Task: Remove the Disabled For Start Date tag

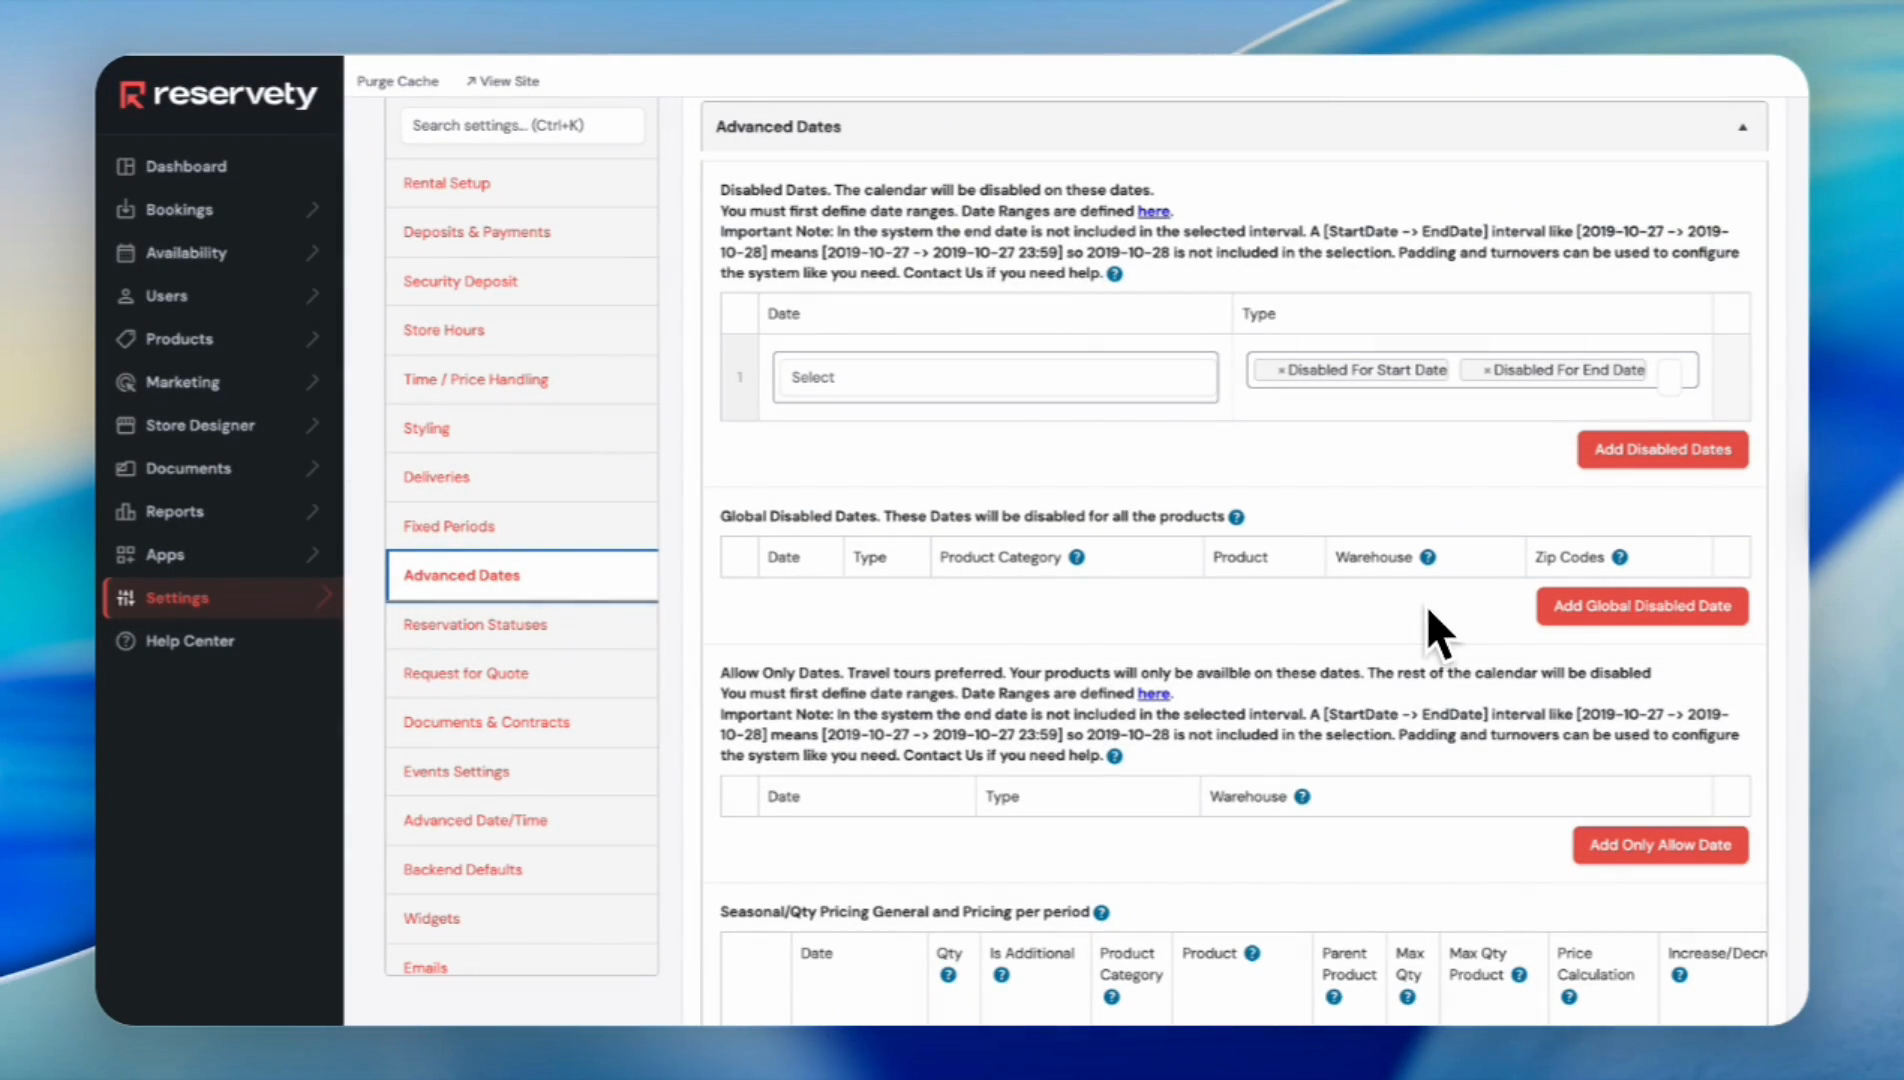Action: (1281, 370)
